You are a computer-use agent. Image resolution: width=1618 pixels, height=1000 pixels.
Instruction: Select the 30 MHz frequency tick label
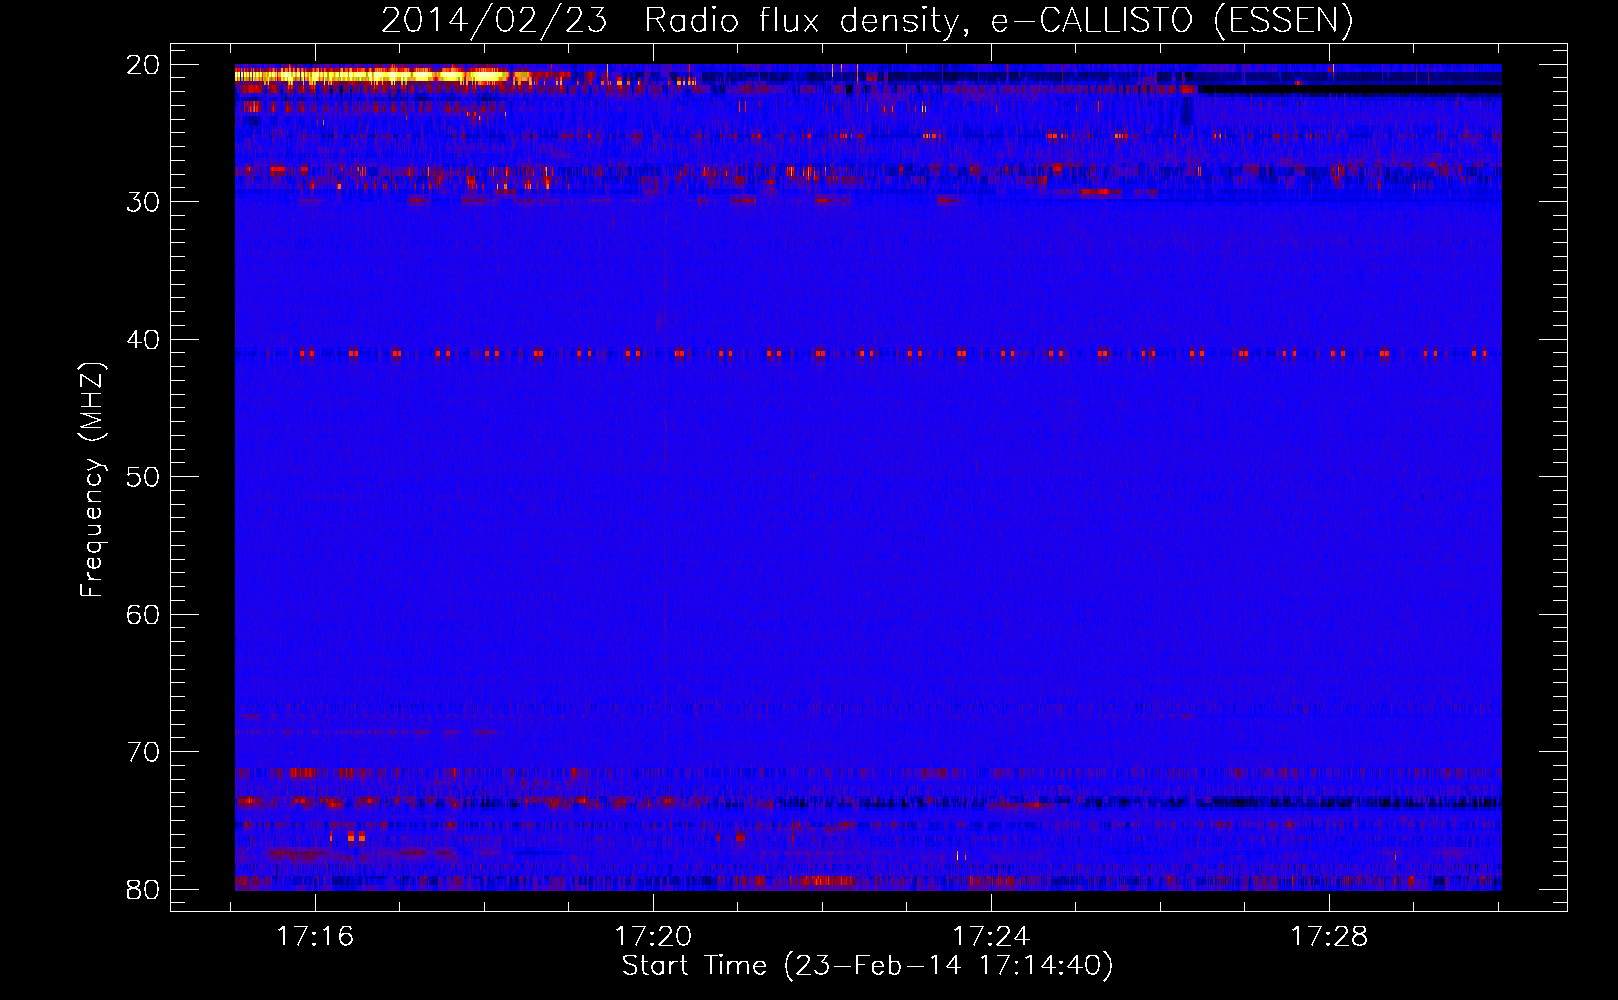click(x=144, y=202)
